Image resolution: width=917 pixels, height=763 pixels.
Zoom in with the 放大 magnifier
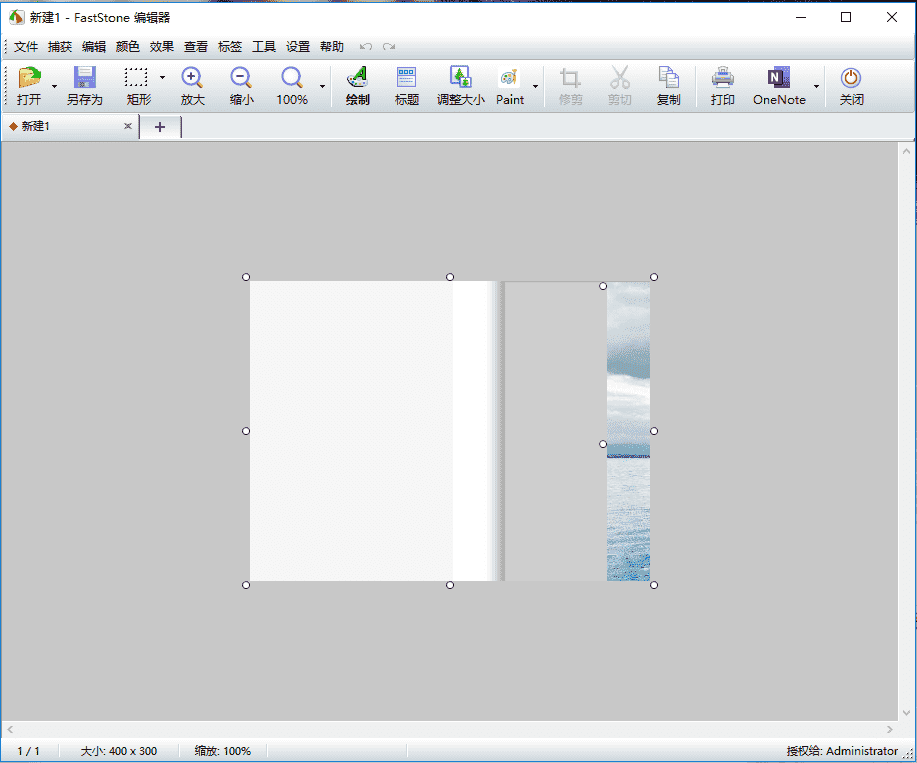tap(192, 79)
